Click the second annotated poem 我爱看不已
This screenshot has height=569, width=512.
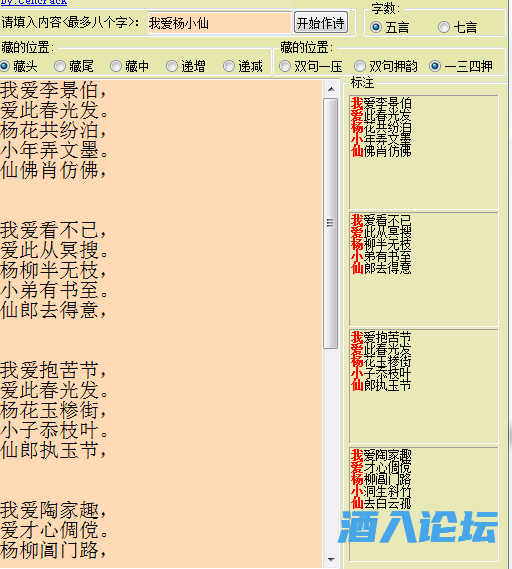pyautogui.click(x=424, y=269)
